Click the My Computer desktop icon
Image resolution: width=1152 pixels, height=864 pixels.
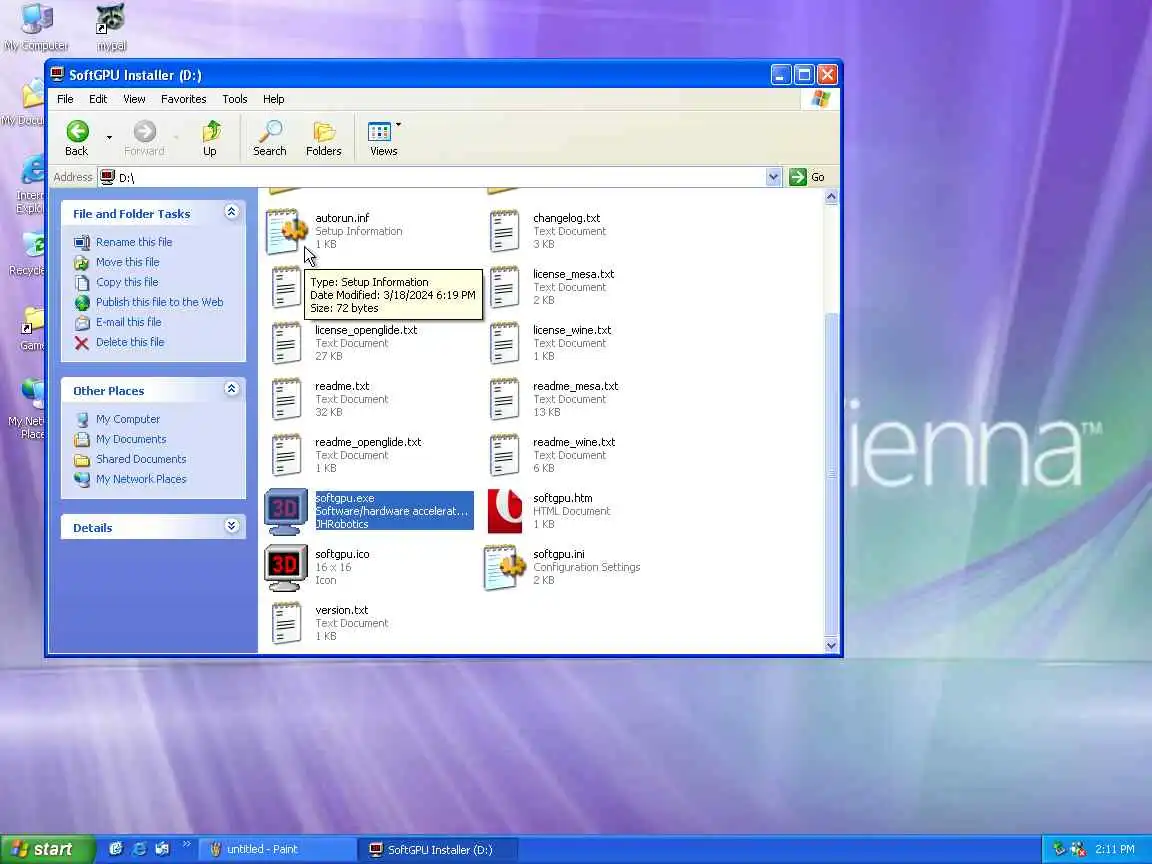coord(35,28)
